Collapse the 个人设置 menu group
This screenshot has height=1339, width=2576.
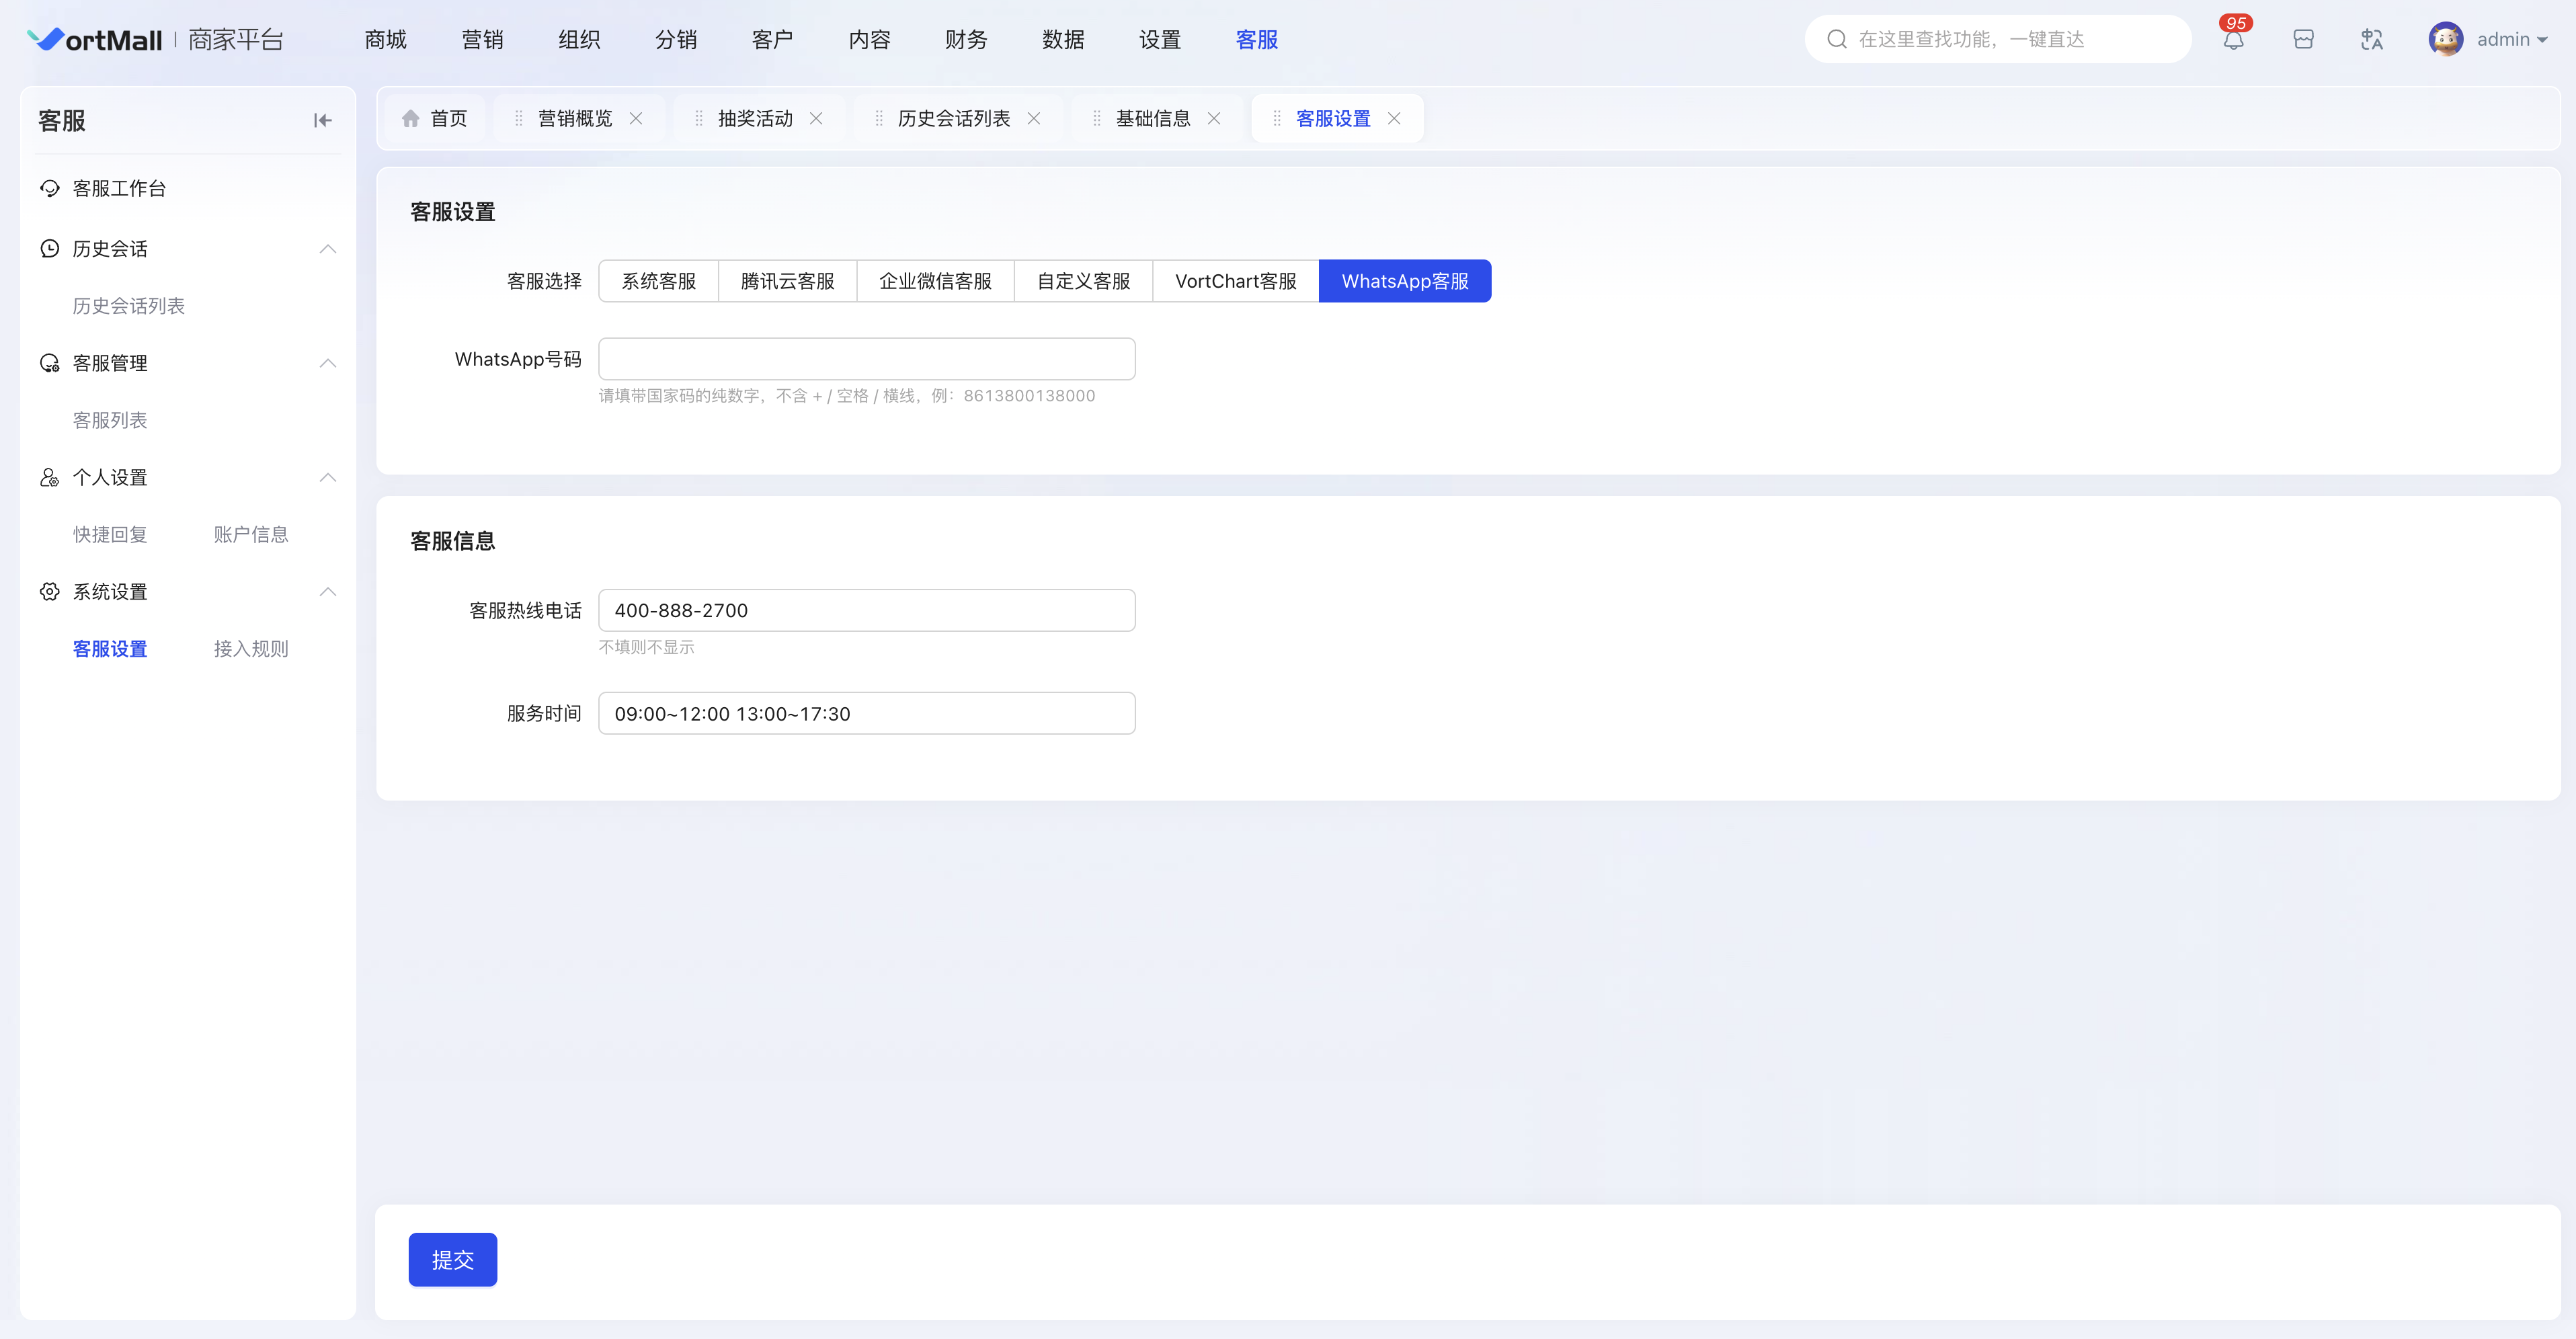(x=327, y=477)
